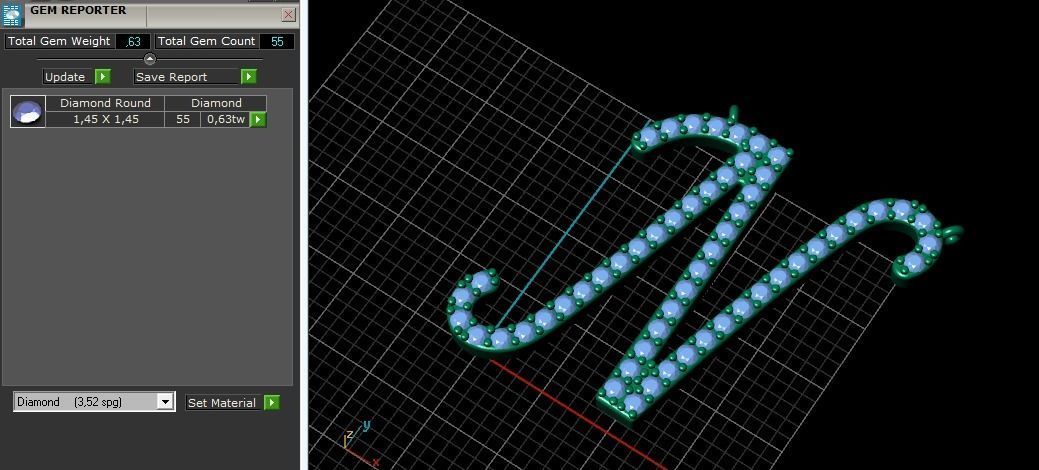1039x470 pixels.
Task: Select the round diamond gem thumbnail
Action: [28, 111]
